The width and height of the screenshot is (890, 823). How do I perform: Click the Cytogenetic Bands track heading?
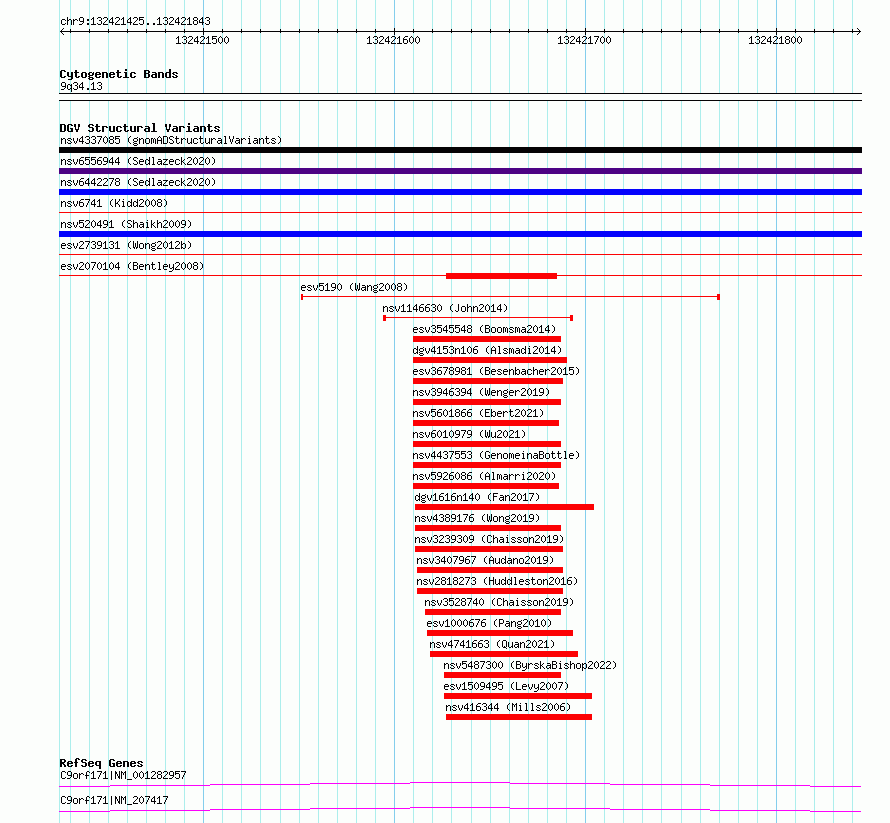(119, 74)
